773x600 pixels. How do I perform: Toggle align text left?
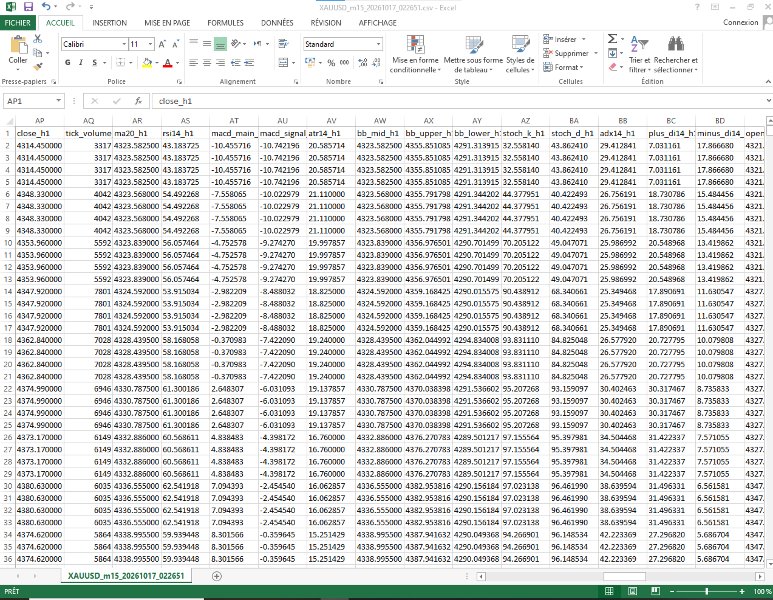tap(194, 63)
